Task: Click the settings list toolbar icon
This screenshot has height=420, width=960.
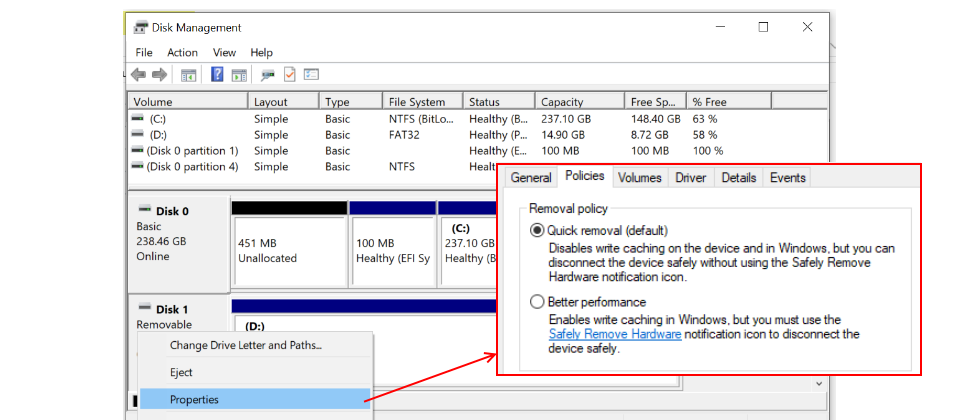Action: [311, 75]
